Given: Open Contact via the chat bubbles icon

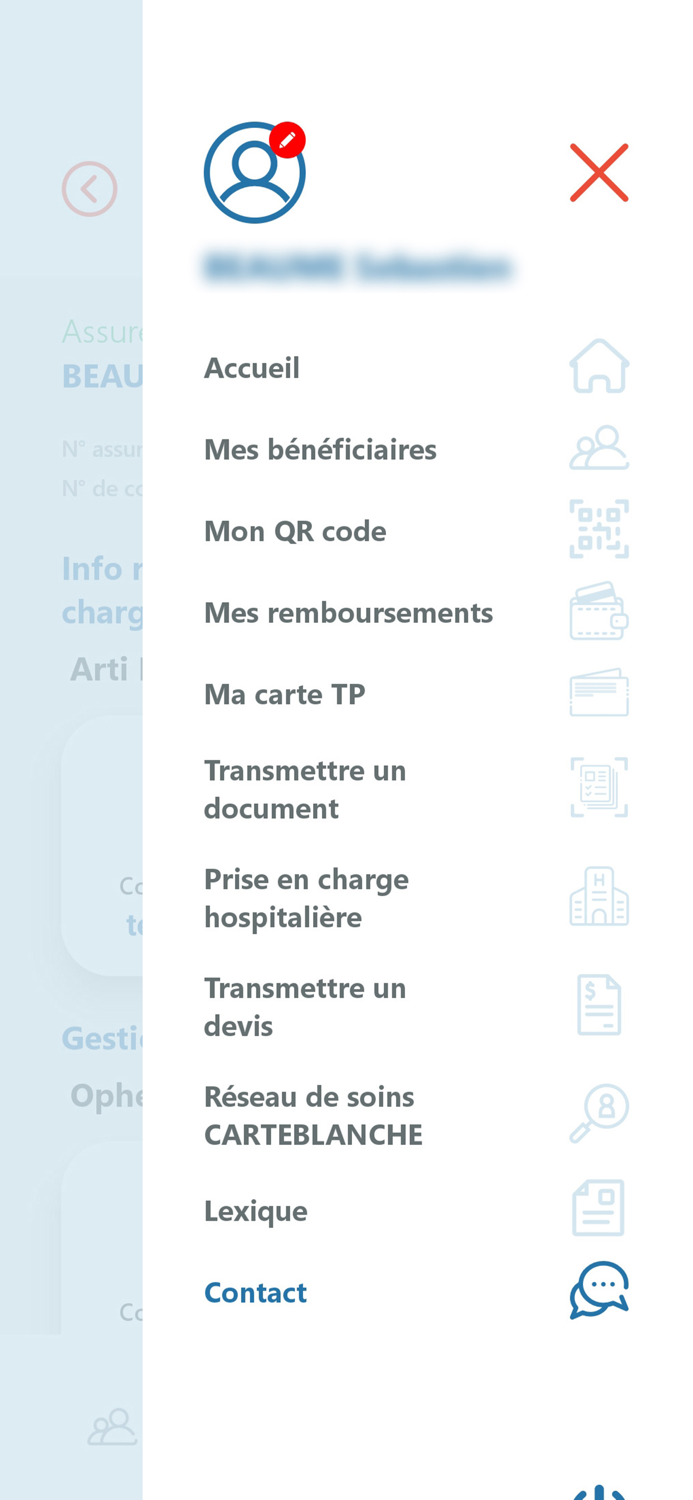Looking at the screenshot, I should click(x=599, y=1289).
